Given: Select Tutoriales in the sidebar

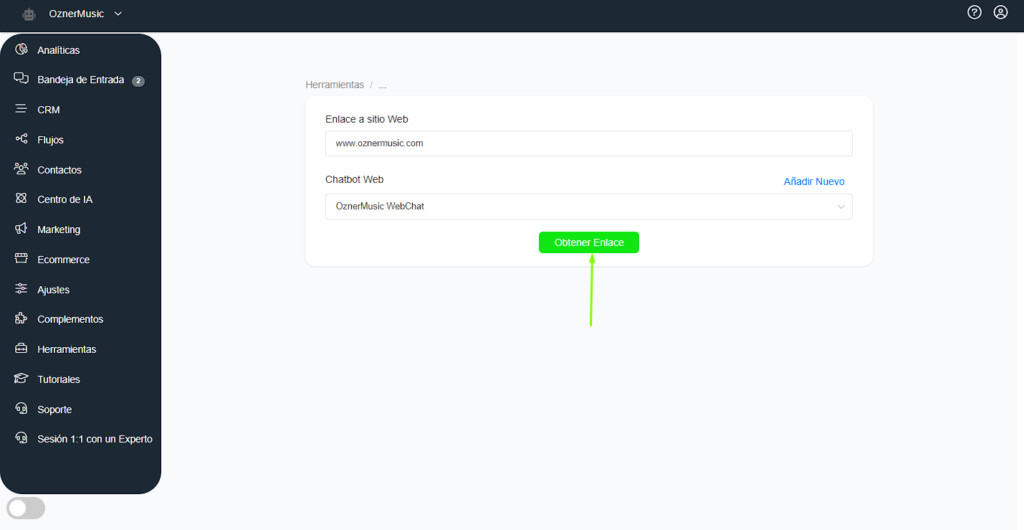Looking at the screenshot, I should [58, 380].
